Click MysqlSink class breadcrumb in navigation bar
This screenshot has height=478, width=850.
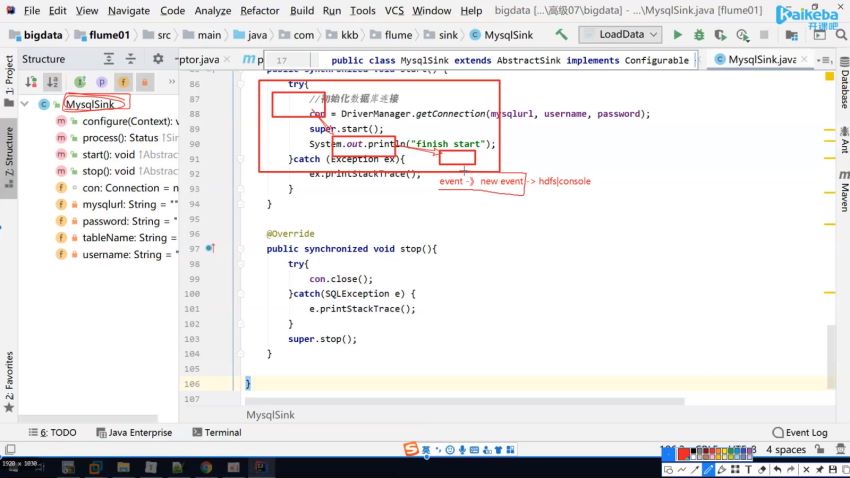pos(502,35)
